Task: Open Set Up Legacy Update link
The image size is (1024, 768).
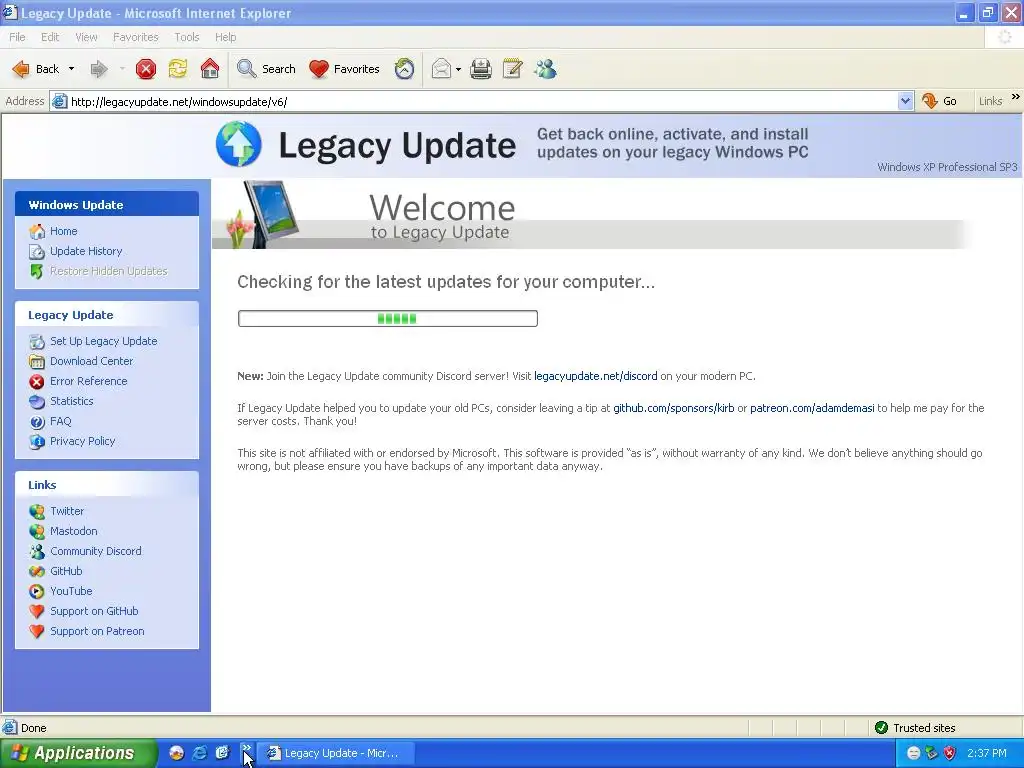Action: (103, 341)
